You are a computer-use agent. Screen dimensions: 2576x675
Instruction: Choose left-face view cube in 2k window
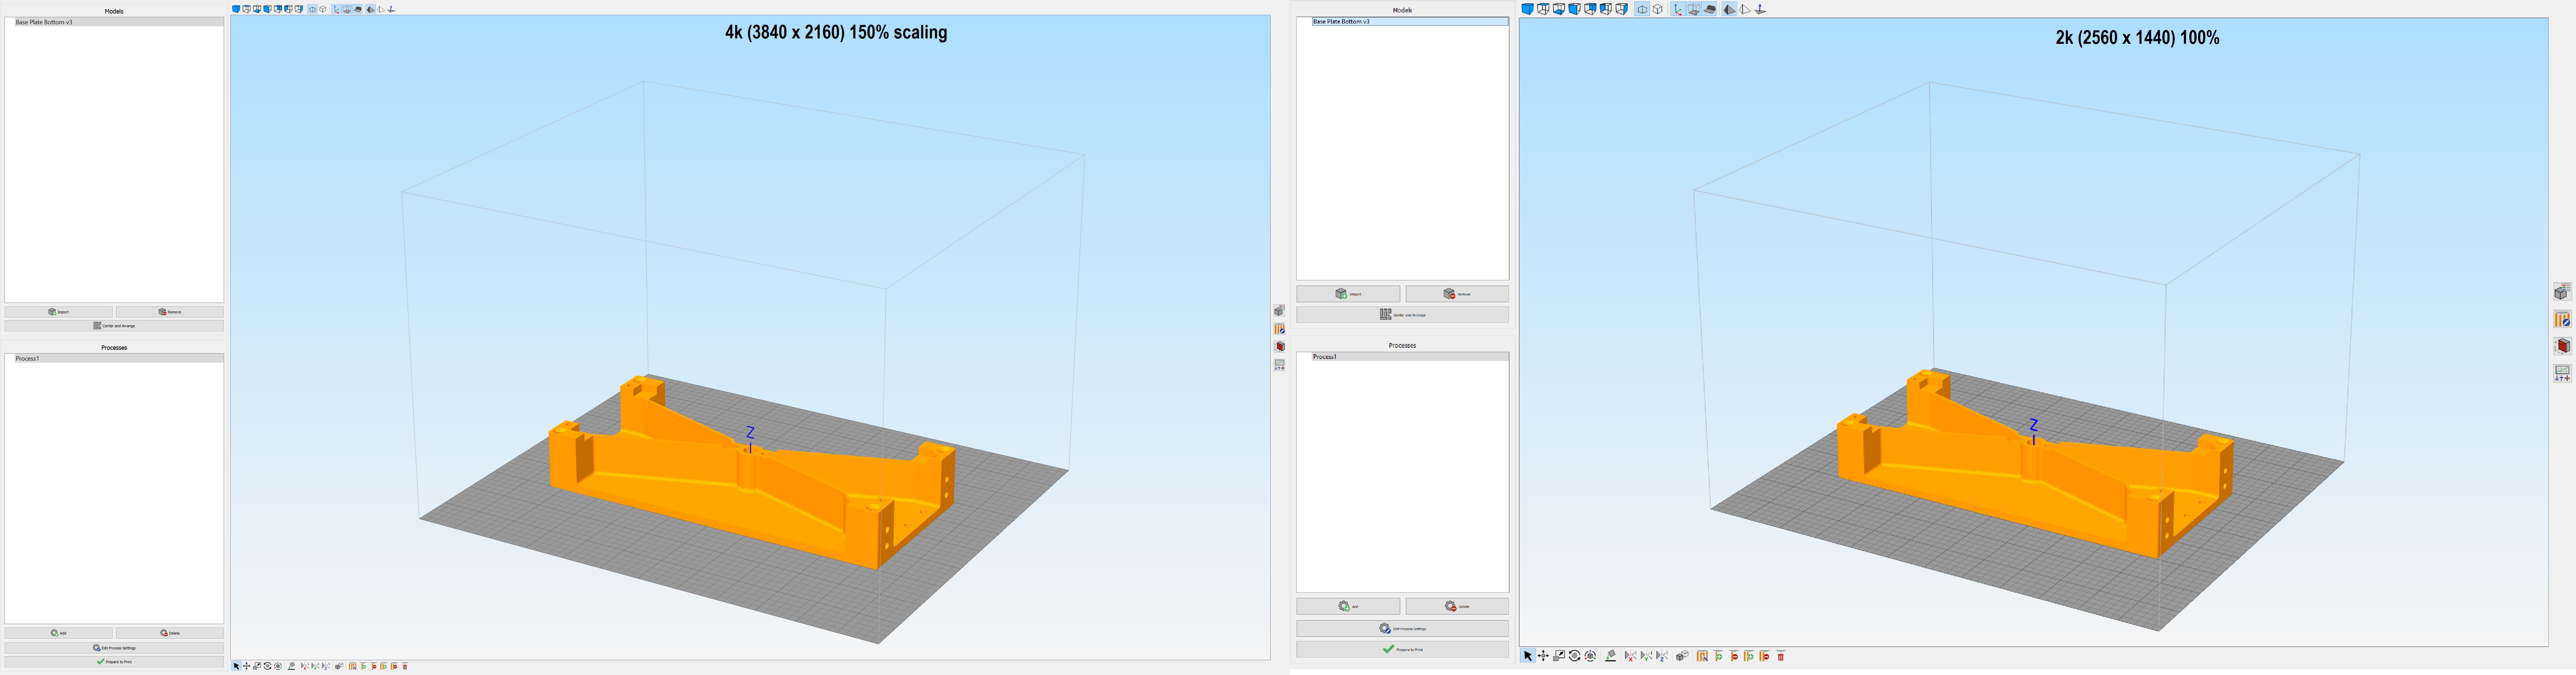[x=1606, y=9]
